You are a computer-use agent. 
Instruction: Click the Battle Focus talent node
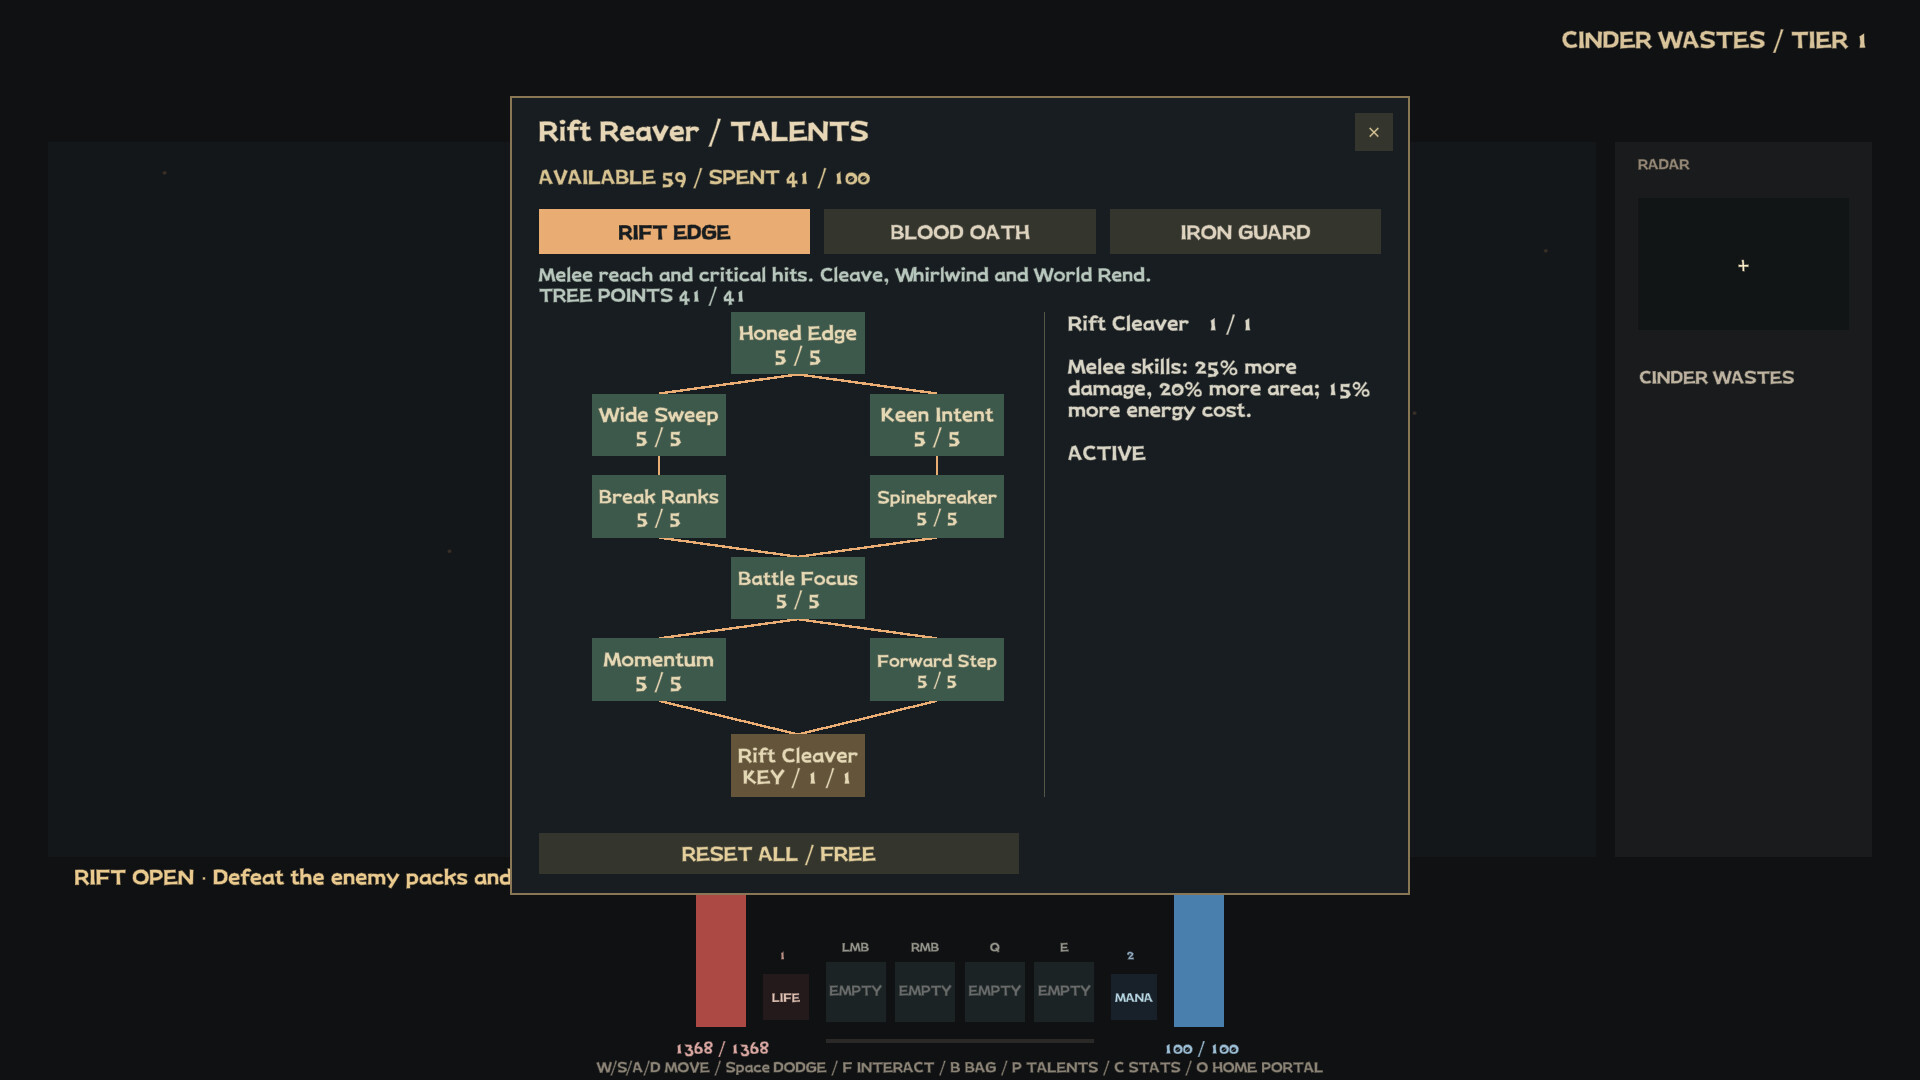797,589
